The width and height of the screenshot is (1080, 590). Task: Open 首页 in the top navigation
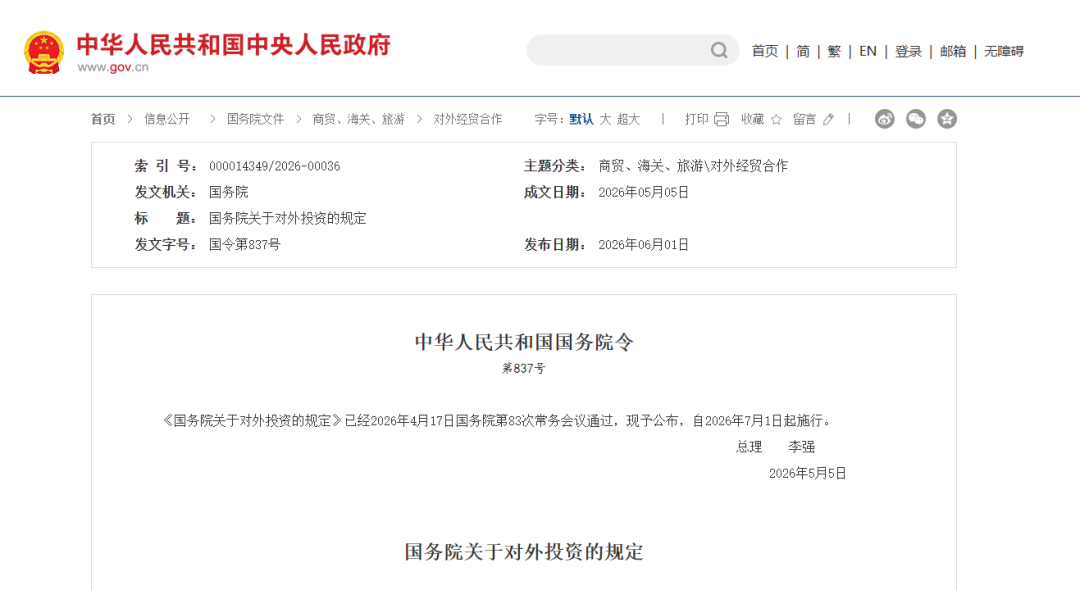click(x=765, y=51)
